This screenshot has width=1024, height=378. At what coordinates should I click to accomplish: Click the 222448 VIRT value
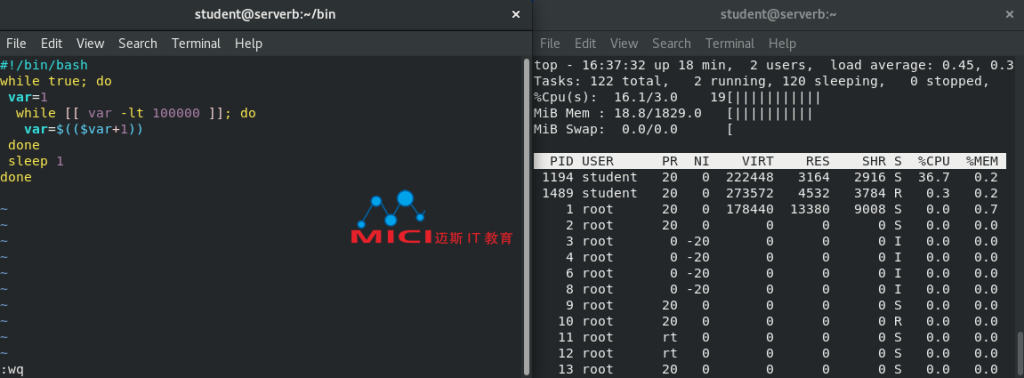pyautogui.click(x=750, y=177)
